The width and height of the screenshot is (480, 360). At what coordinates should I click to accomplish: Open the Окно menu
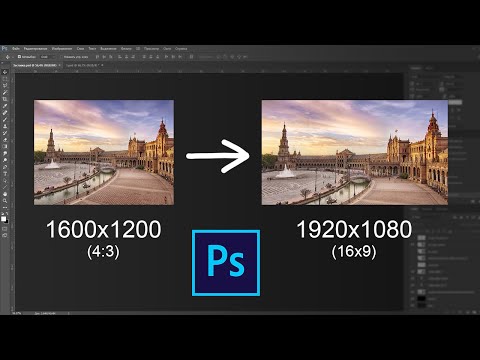(167, 49)
